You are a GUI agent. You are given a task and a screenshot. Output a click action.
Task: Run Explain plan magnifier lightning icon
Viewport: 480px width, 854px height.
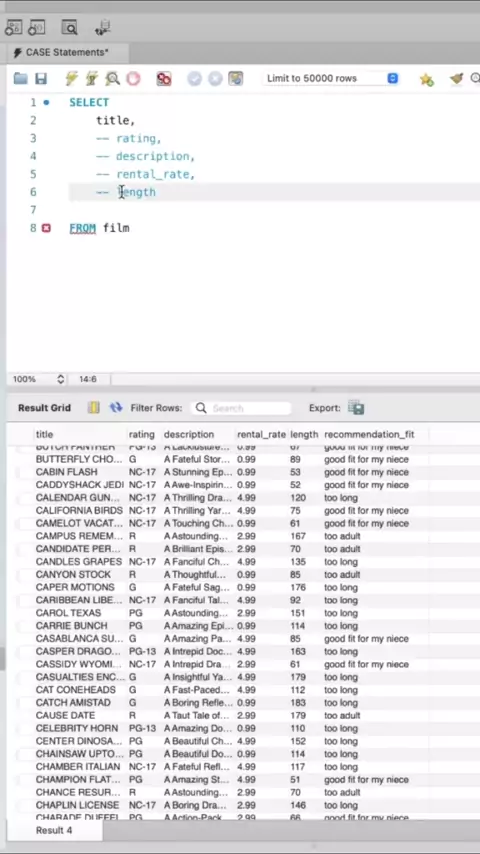tap(112, 78)
